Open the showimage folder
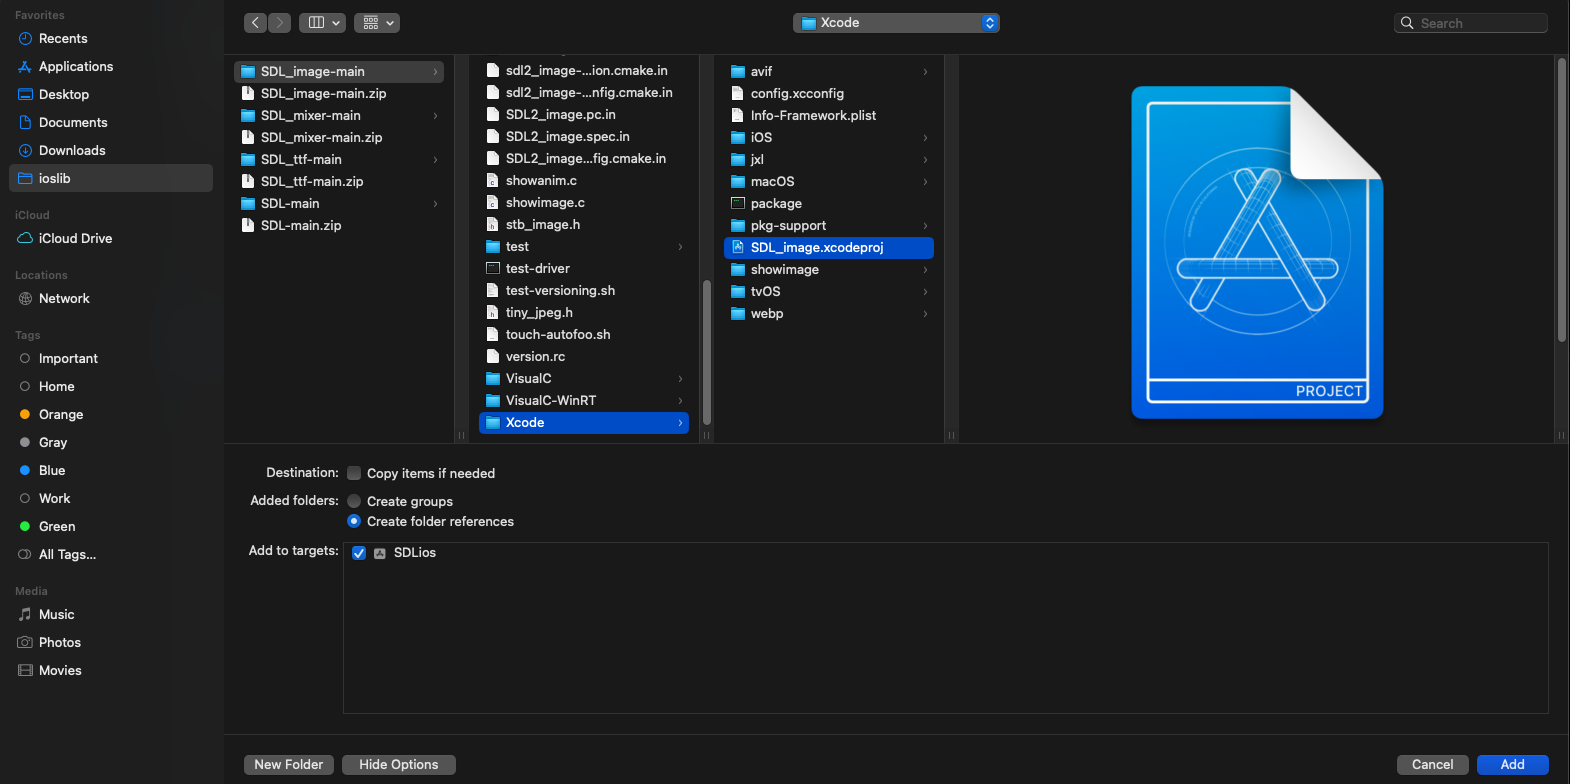The height and width of the screenshot is (784, 1570). pyautogui.click(x=829, y=269)
